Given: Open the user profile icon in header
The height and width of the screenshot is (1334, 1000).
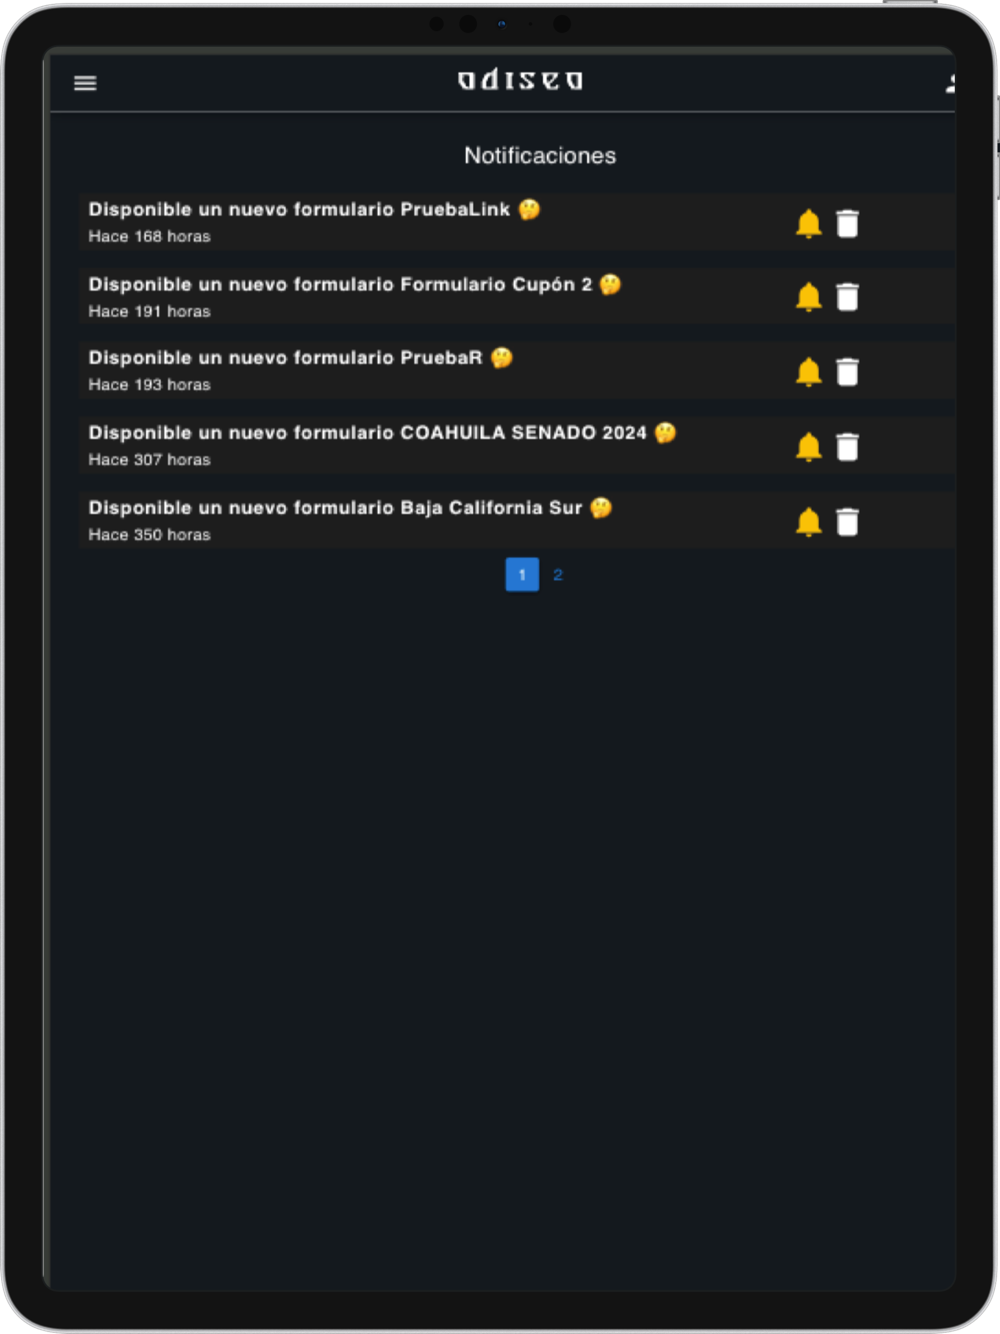Looking at the screenshot, I should point(950,83).
